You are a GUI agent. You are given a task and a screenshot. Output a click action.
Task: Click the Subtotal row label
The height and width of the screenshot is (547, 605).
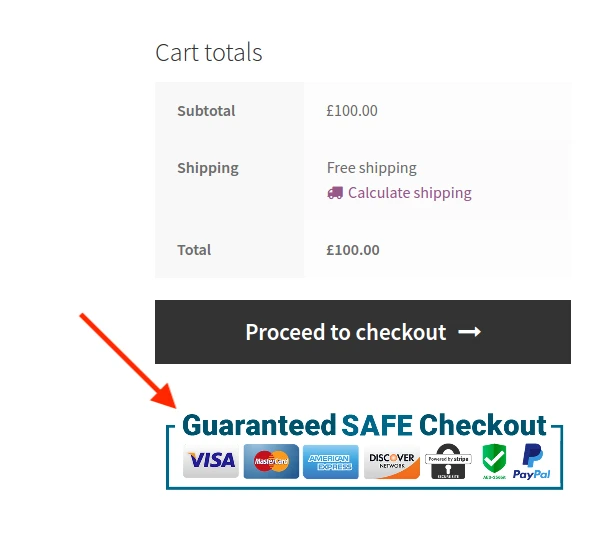pos(206,111)
